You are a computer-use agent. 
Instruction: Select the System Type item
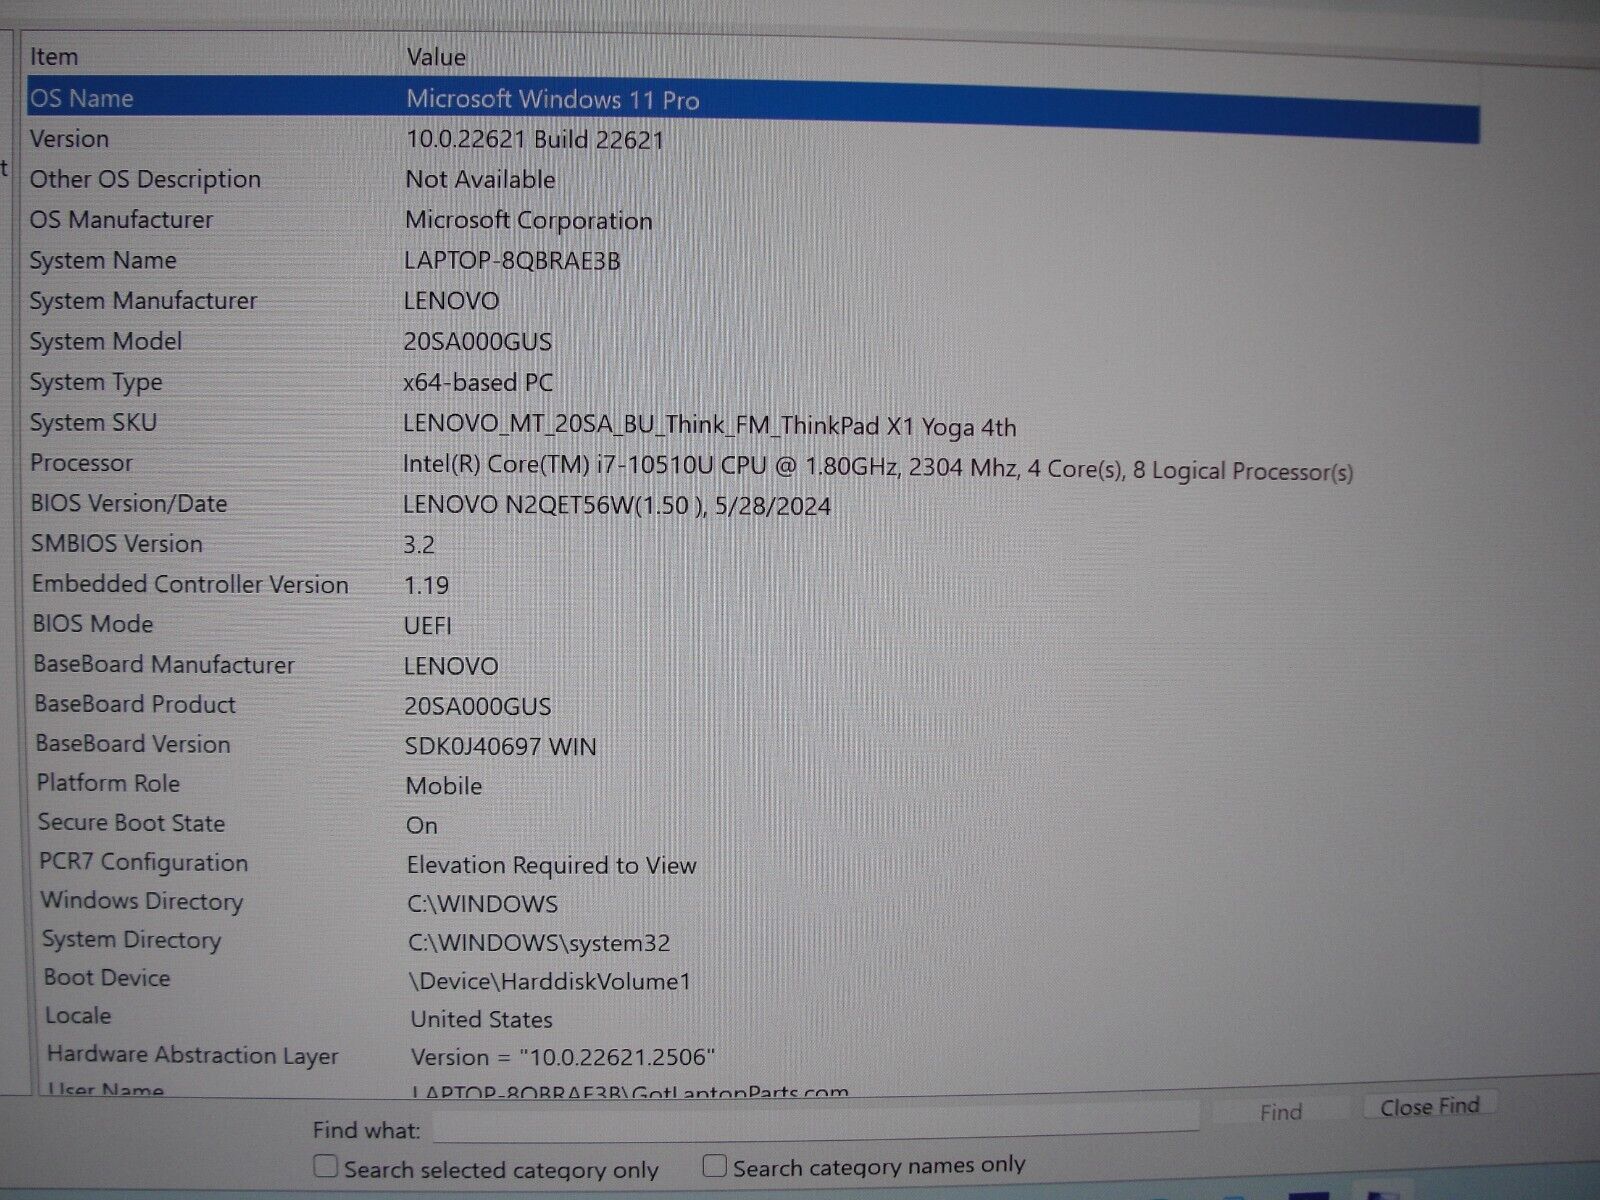tap(96, 382)
